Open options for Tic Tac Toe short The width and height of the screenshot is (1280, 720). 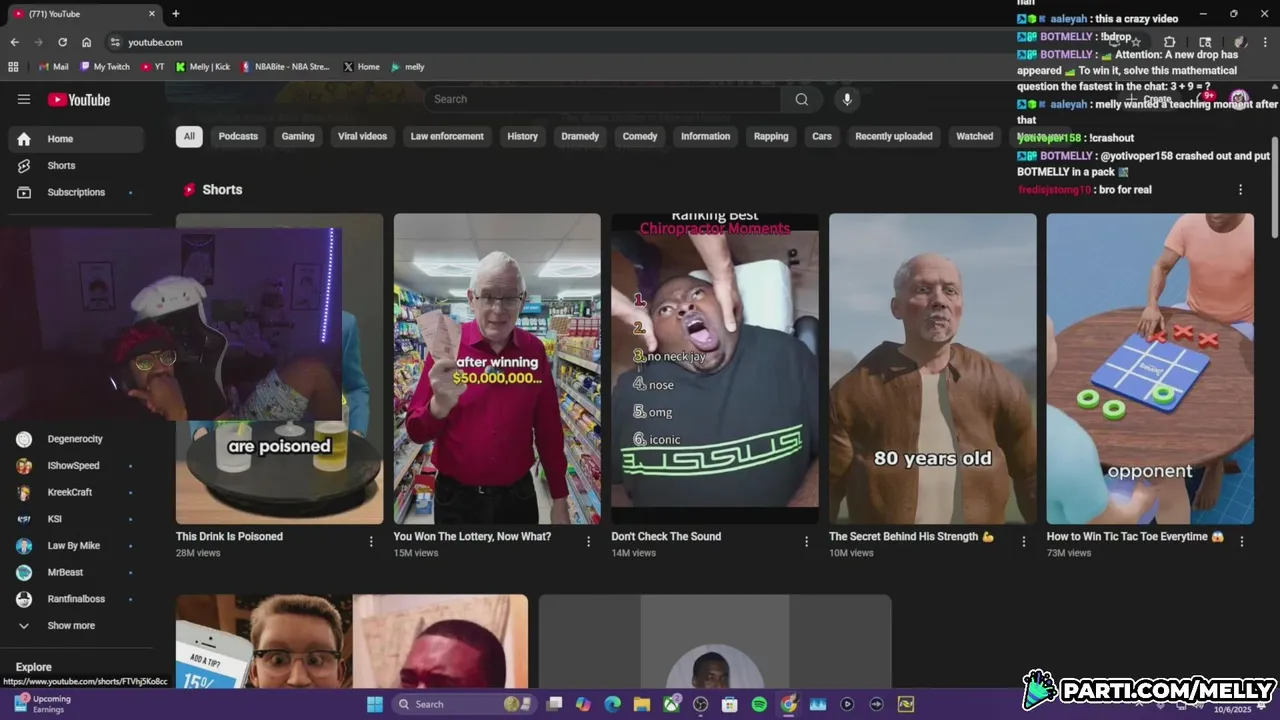pos(1241,541)
